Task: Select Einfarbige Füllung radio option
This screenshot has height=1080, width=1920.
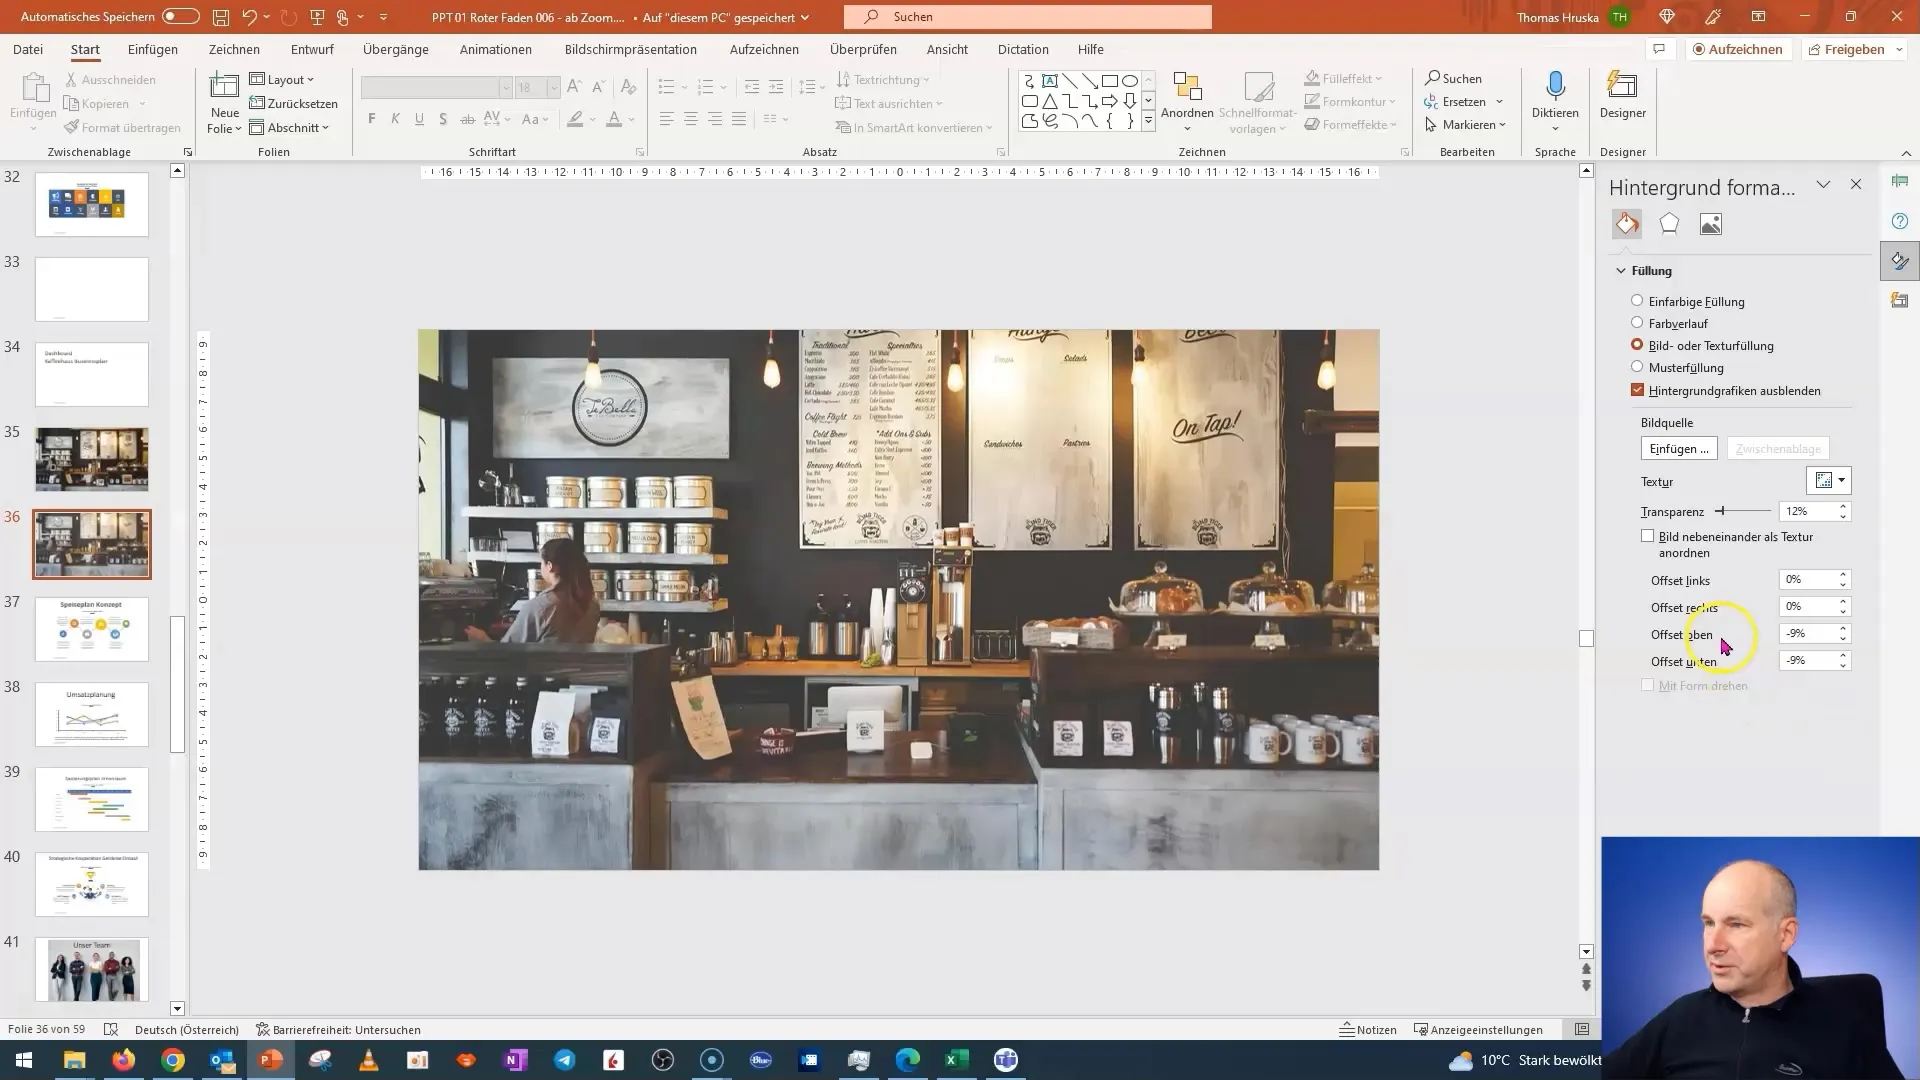Action: tap(1637, 301)
